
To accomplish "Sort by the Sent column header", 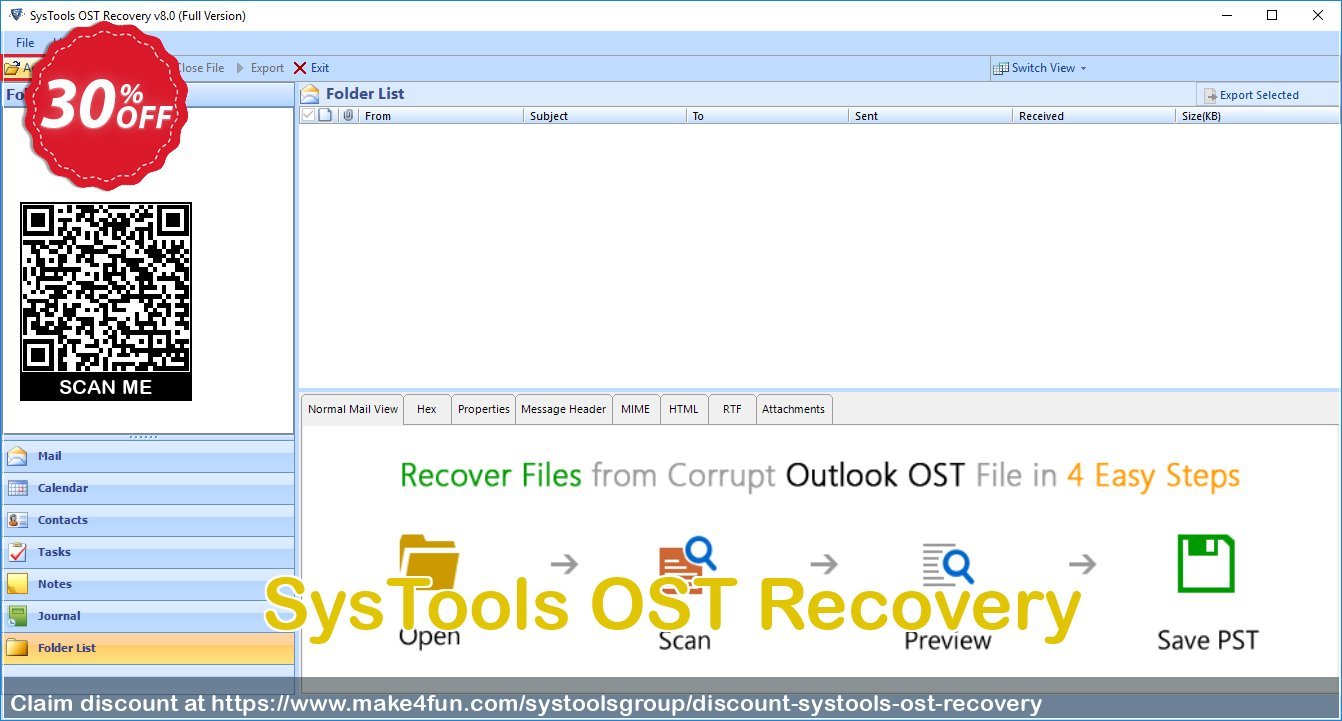I will pyautogui.click(x=930, y=116).
